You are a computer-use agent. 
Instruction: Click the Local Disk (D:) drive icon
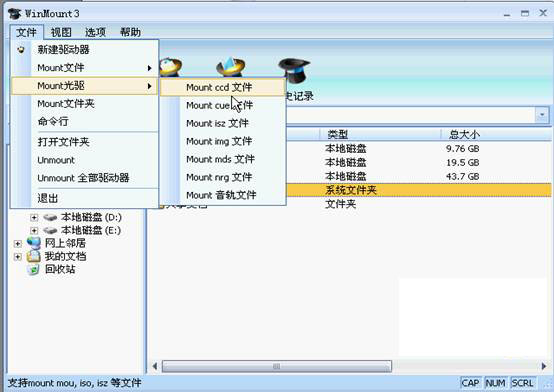click(x=50, y=217)
